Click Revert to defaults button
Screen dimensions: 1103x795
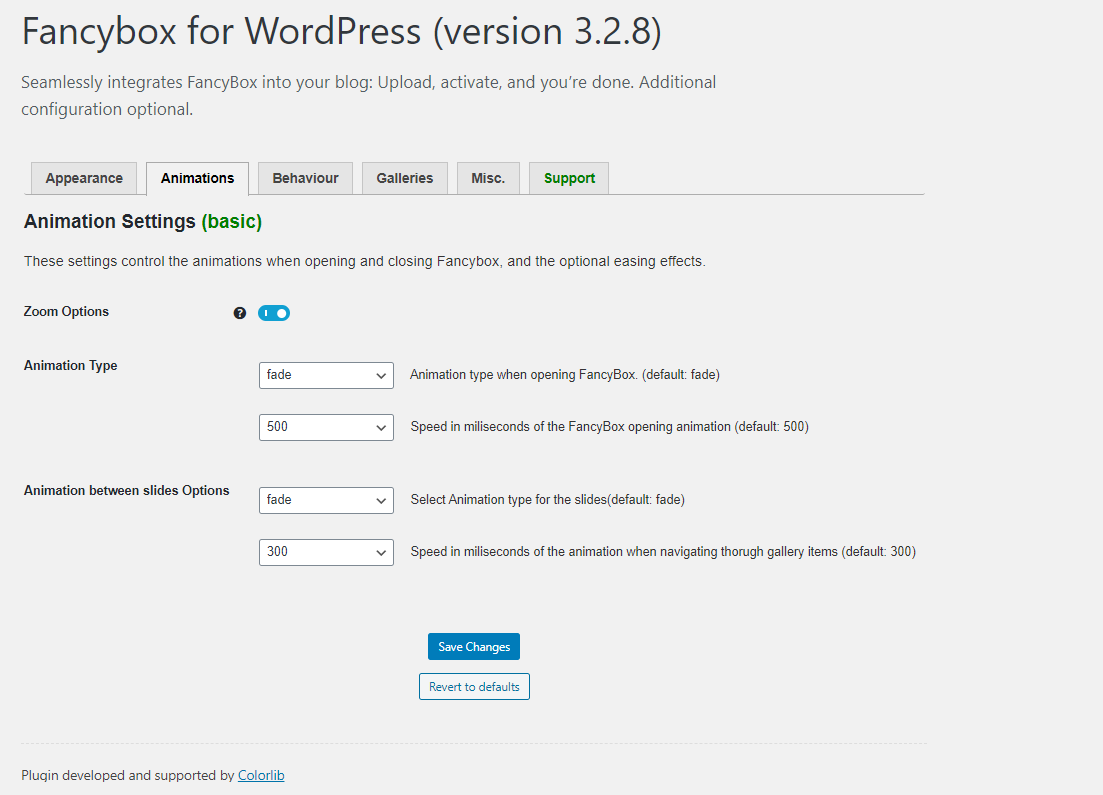point(474,687)
